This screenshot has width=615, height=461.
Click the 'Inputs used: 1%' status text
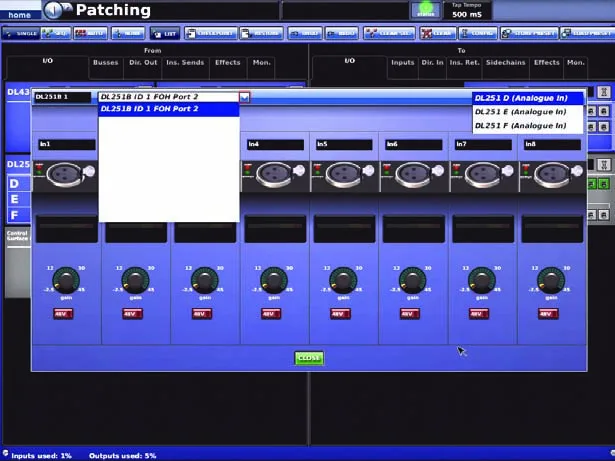(x=41, y=456)
